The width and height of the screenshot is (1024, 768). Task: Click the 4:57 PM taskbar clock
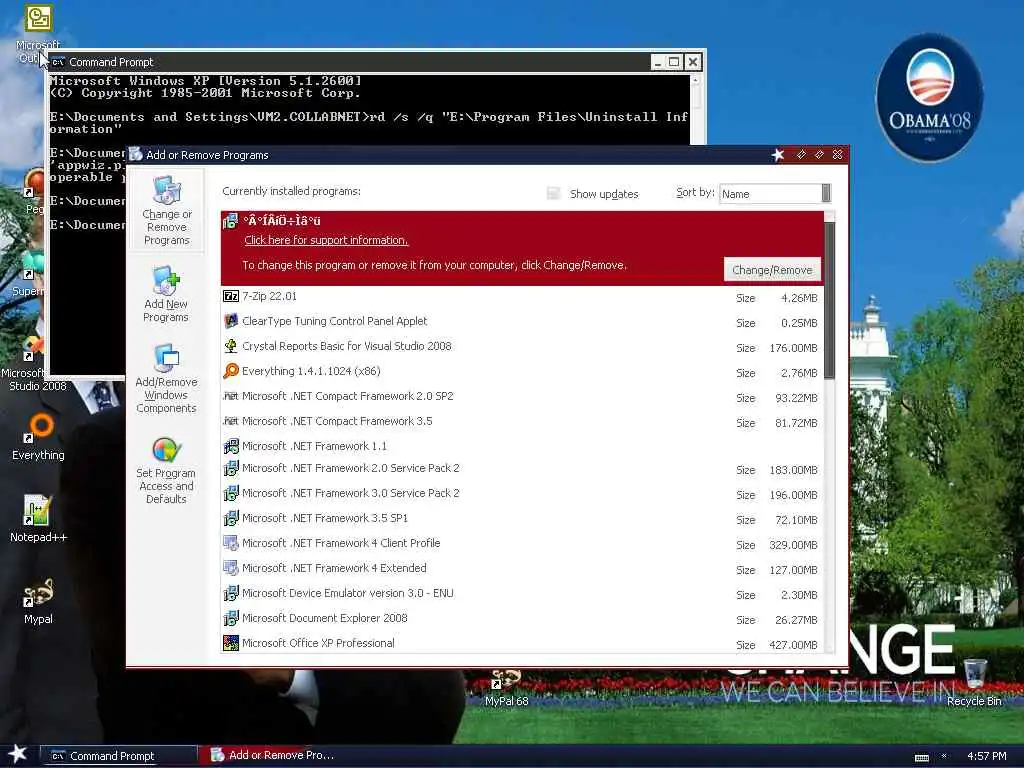986,756
